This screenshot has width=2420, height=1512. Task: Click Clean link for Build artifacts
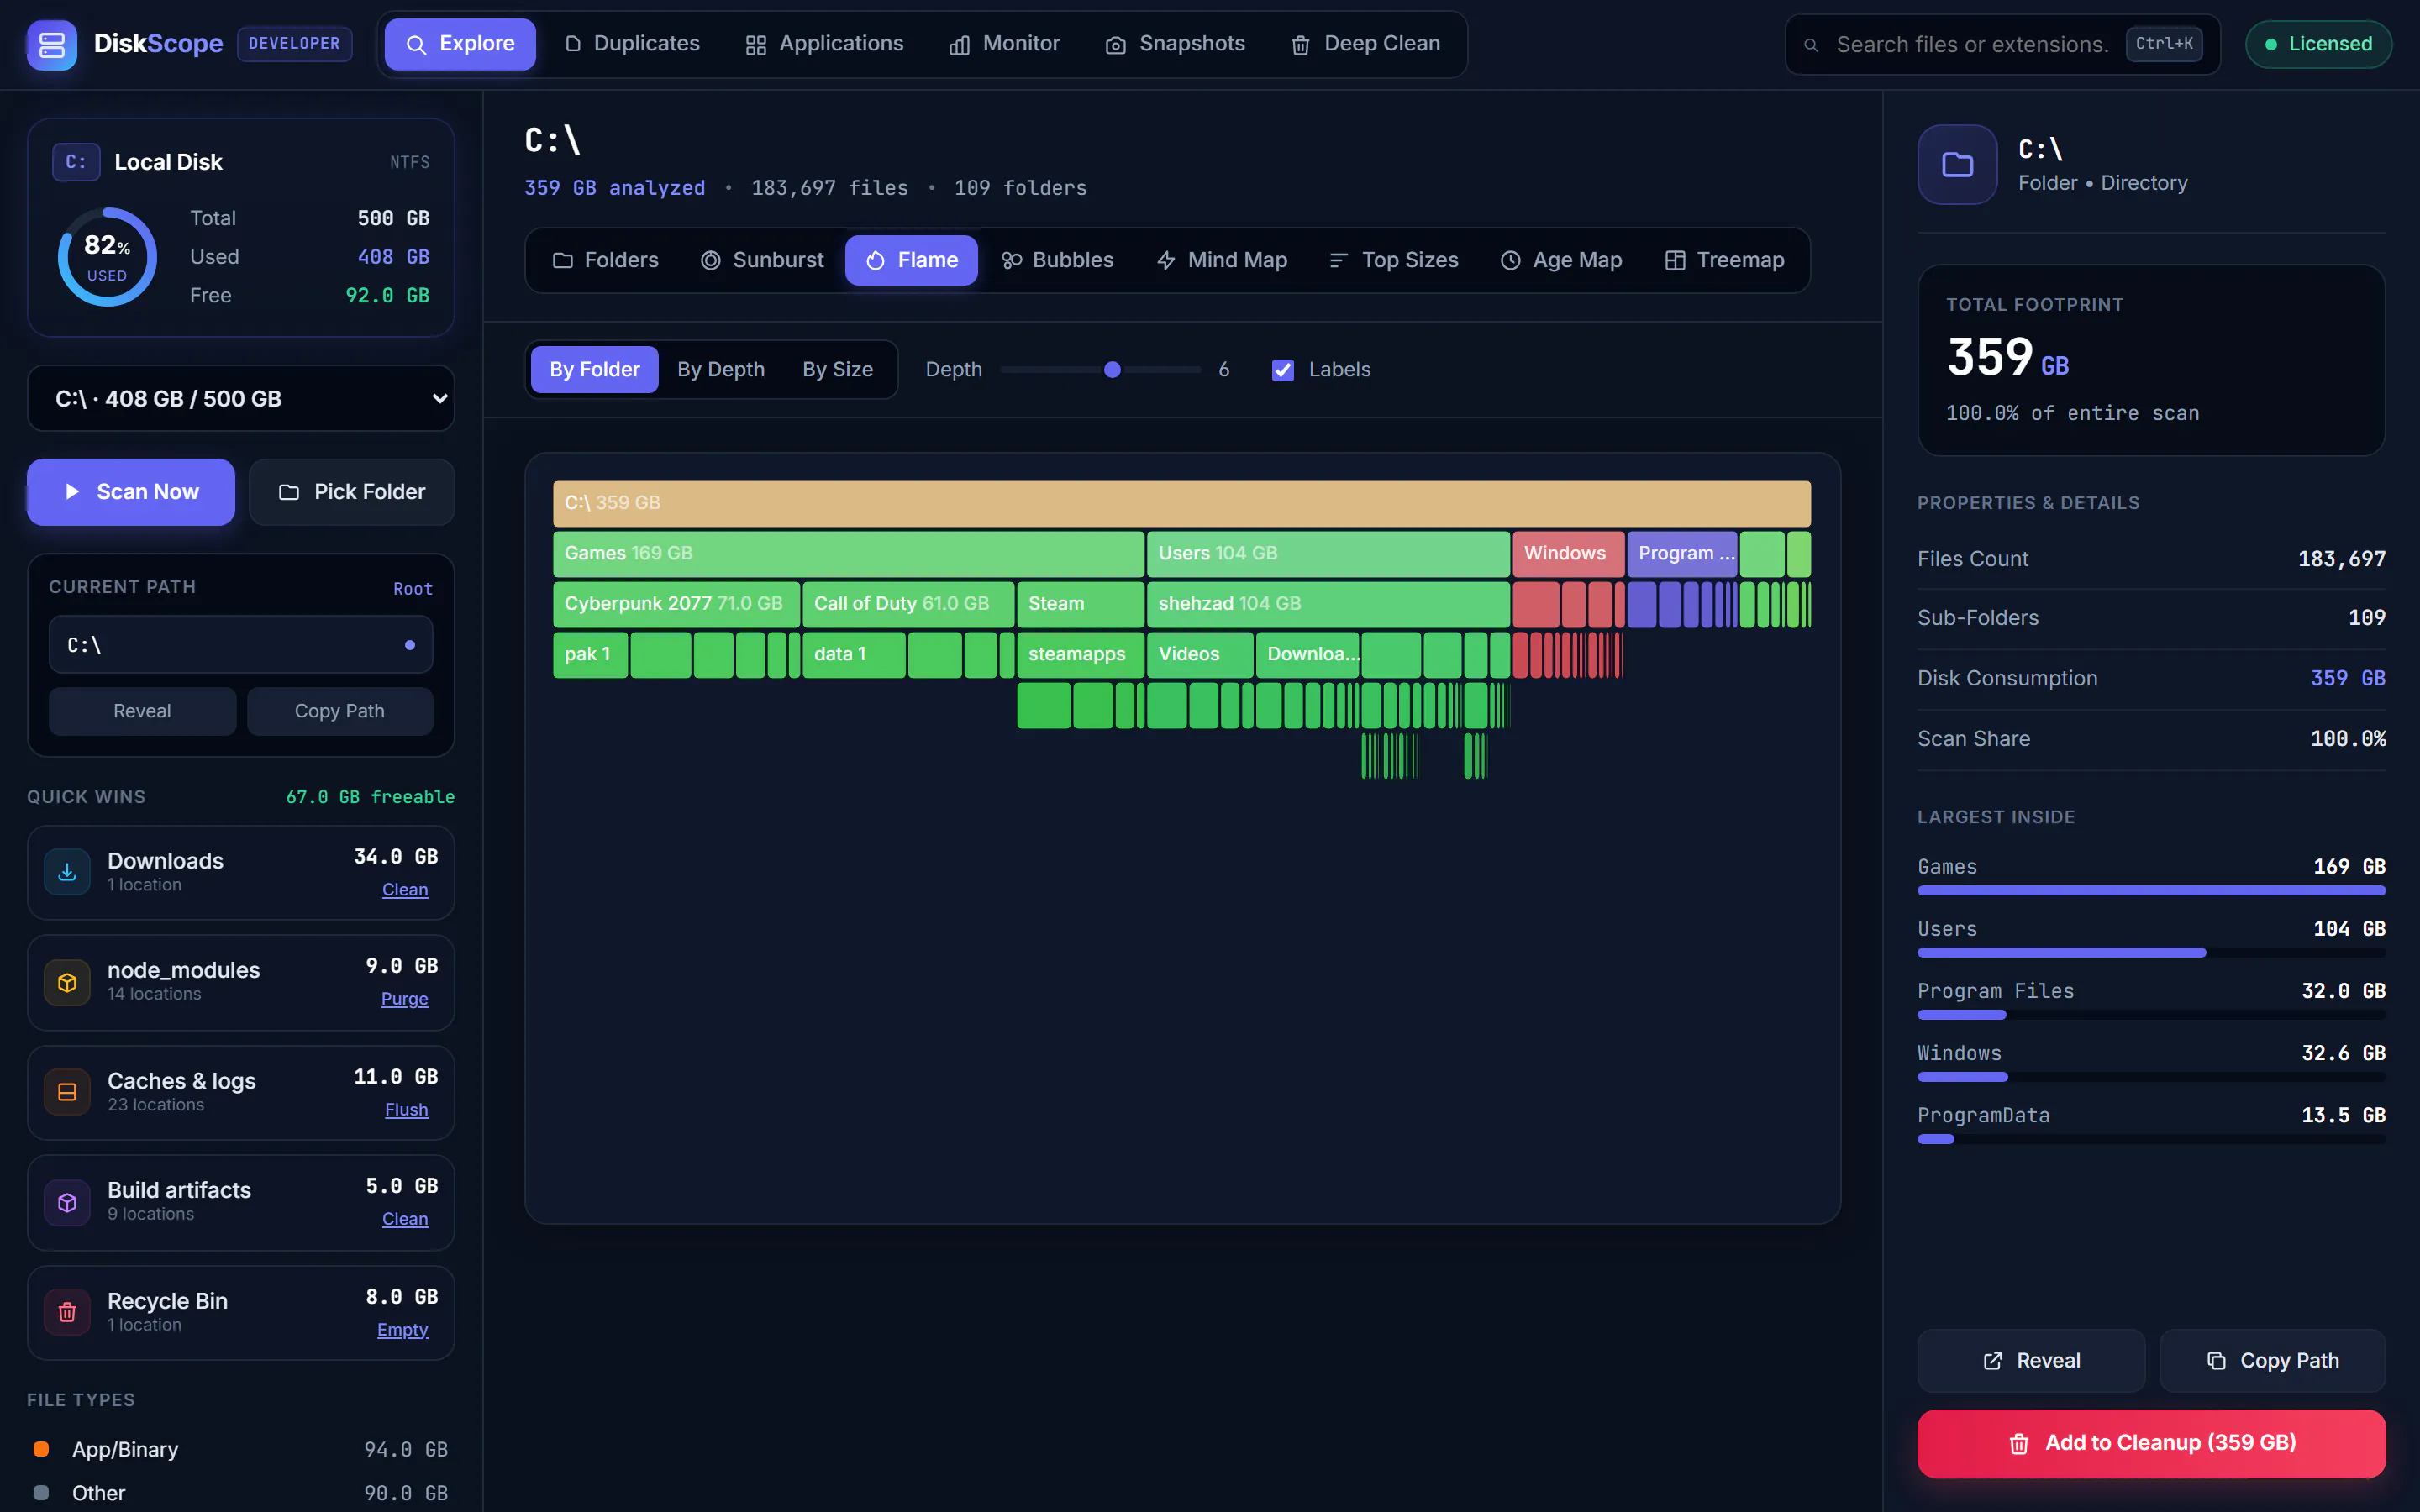[405, 1218]
